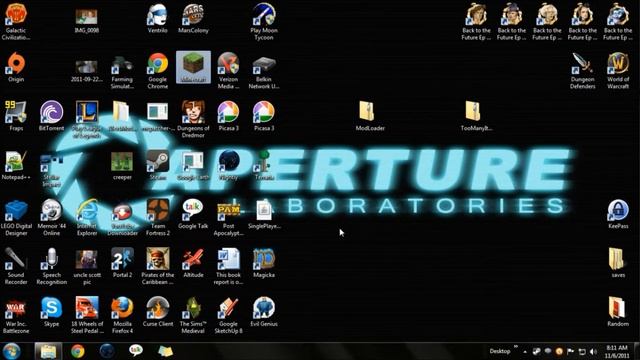Launch Portal 2 shortcut

tap(122, 263)
